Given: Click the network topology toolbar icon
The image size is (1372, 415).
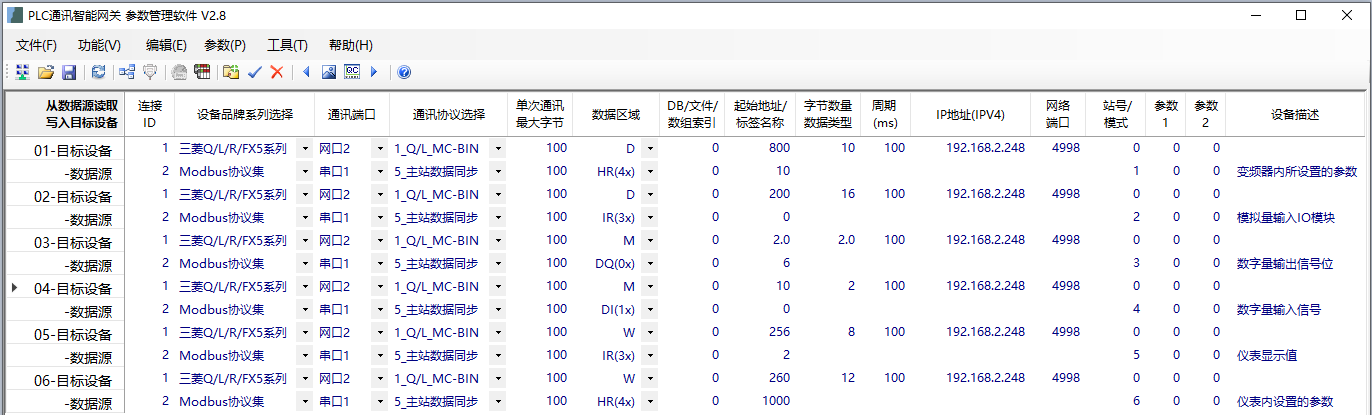Looking at the screenshot, I should pos(127,72).
